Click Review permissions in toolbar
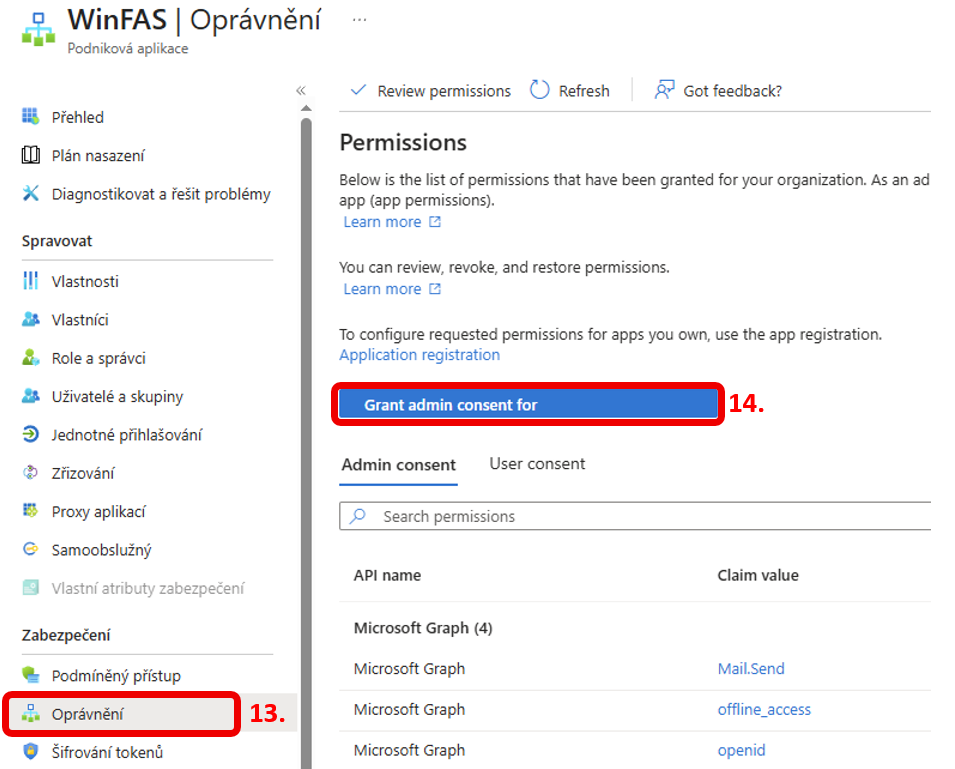Viewport: 955px width, 769px height. click(x=430, y=91)
